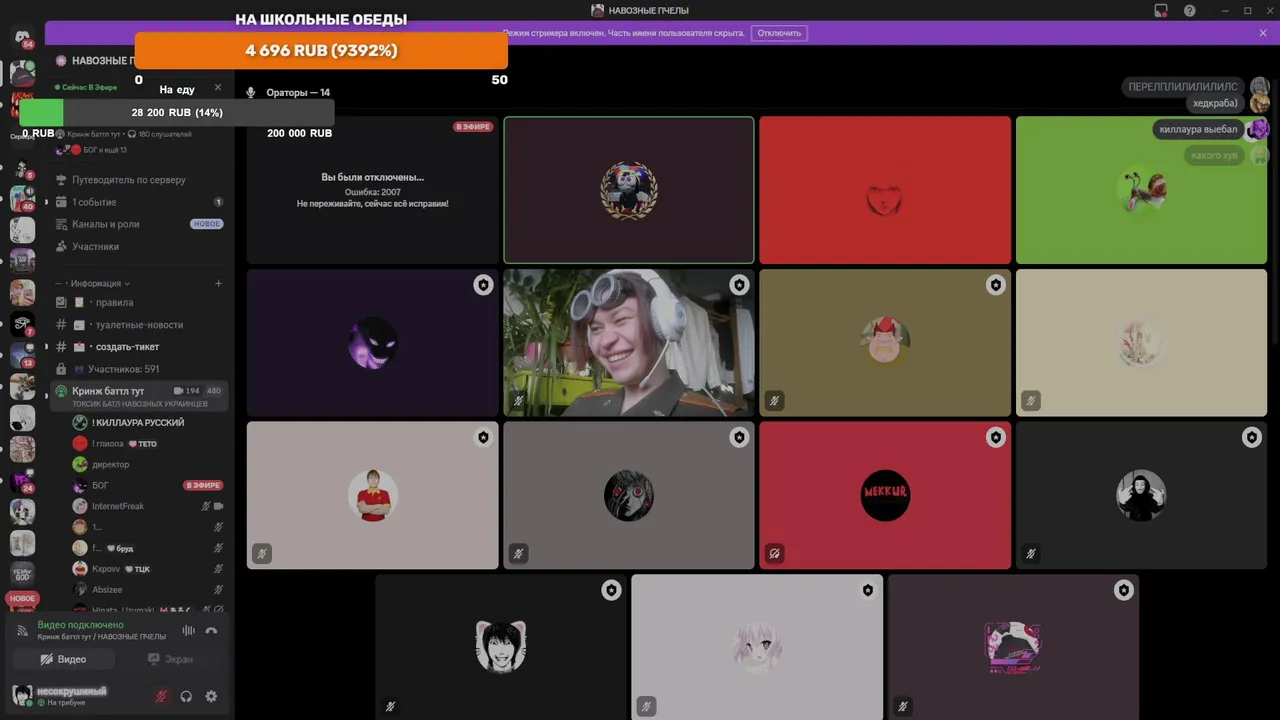
Task: Open the FEAR OF GOD server icon
Action: tap(22, 574)
